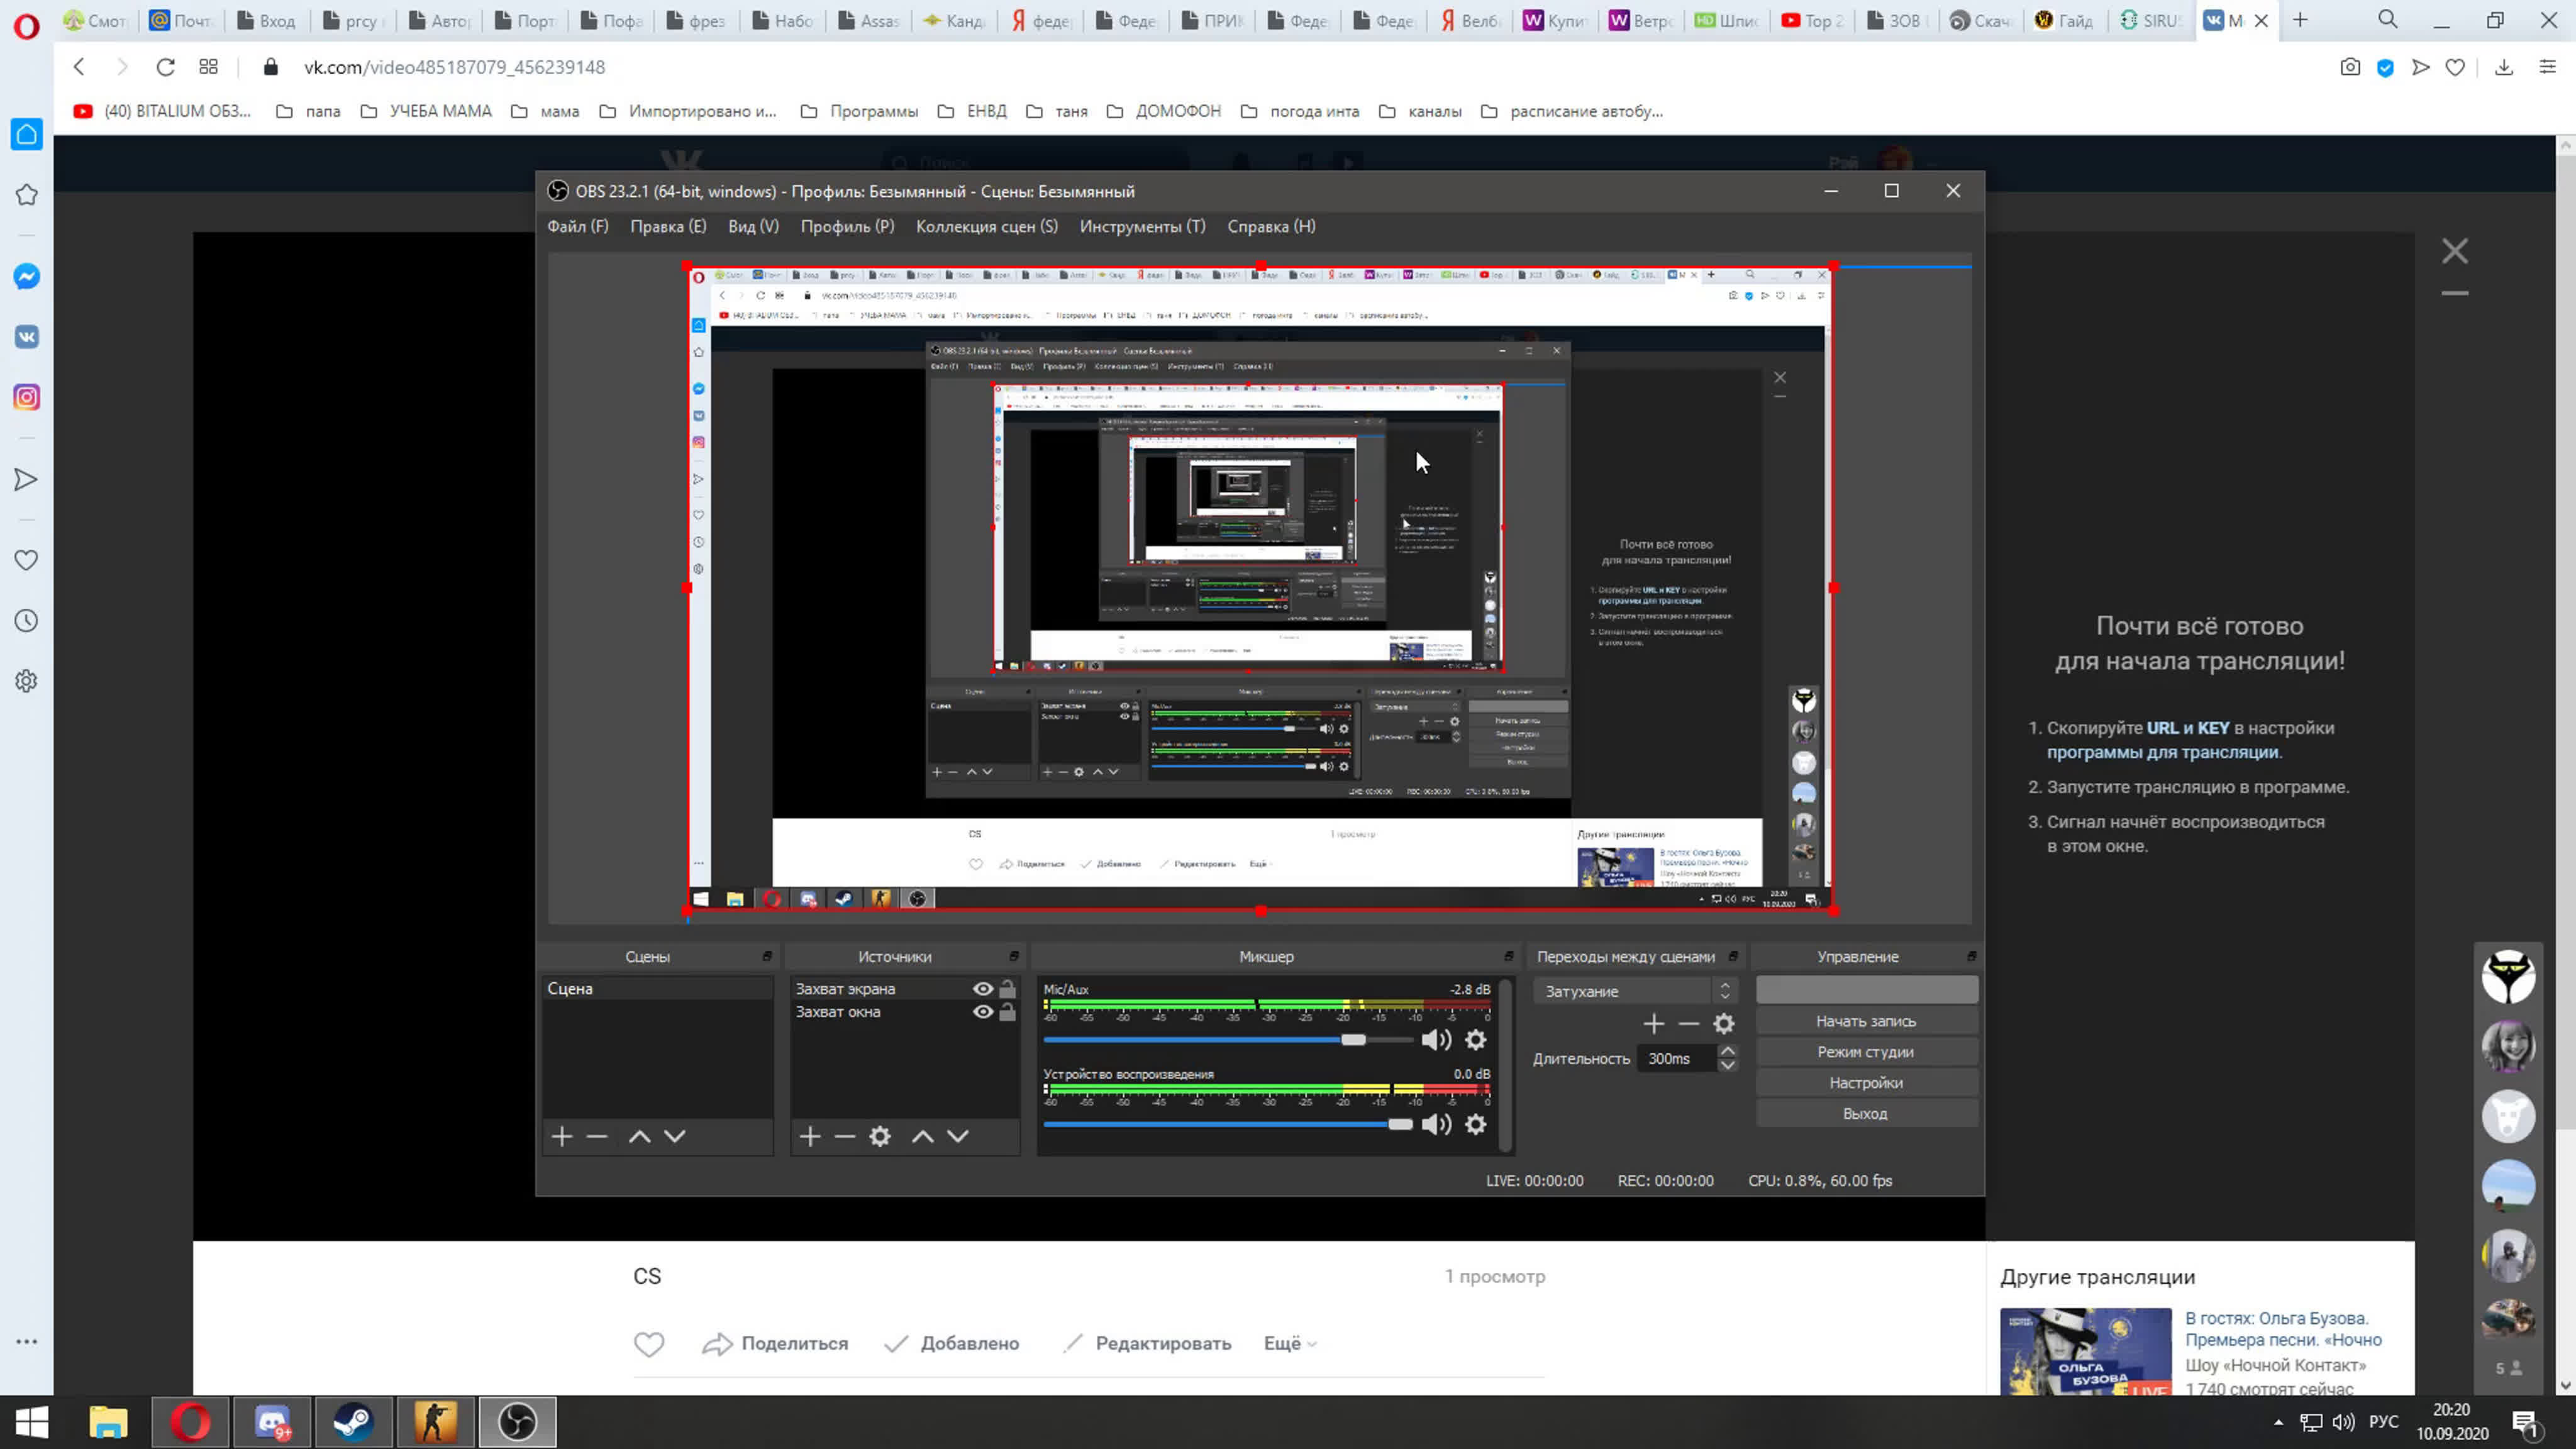Toggle visibility of Захват окна source
The width and height of the screenshot is (2576, 1449).
pos(983,1012)
